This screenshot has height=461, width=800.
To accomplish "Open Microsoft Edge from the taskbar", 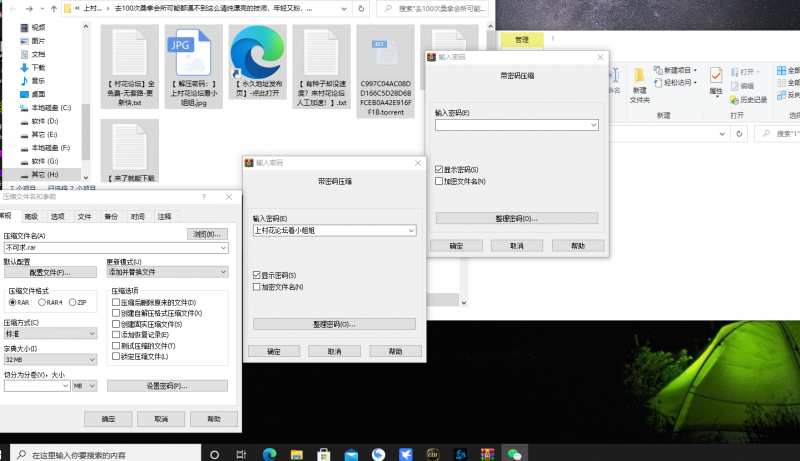I will [269, 453].
